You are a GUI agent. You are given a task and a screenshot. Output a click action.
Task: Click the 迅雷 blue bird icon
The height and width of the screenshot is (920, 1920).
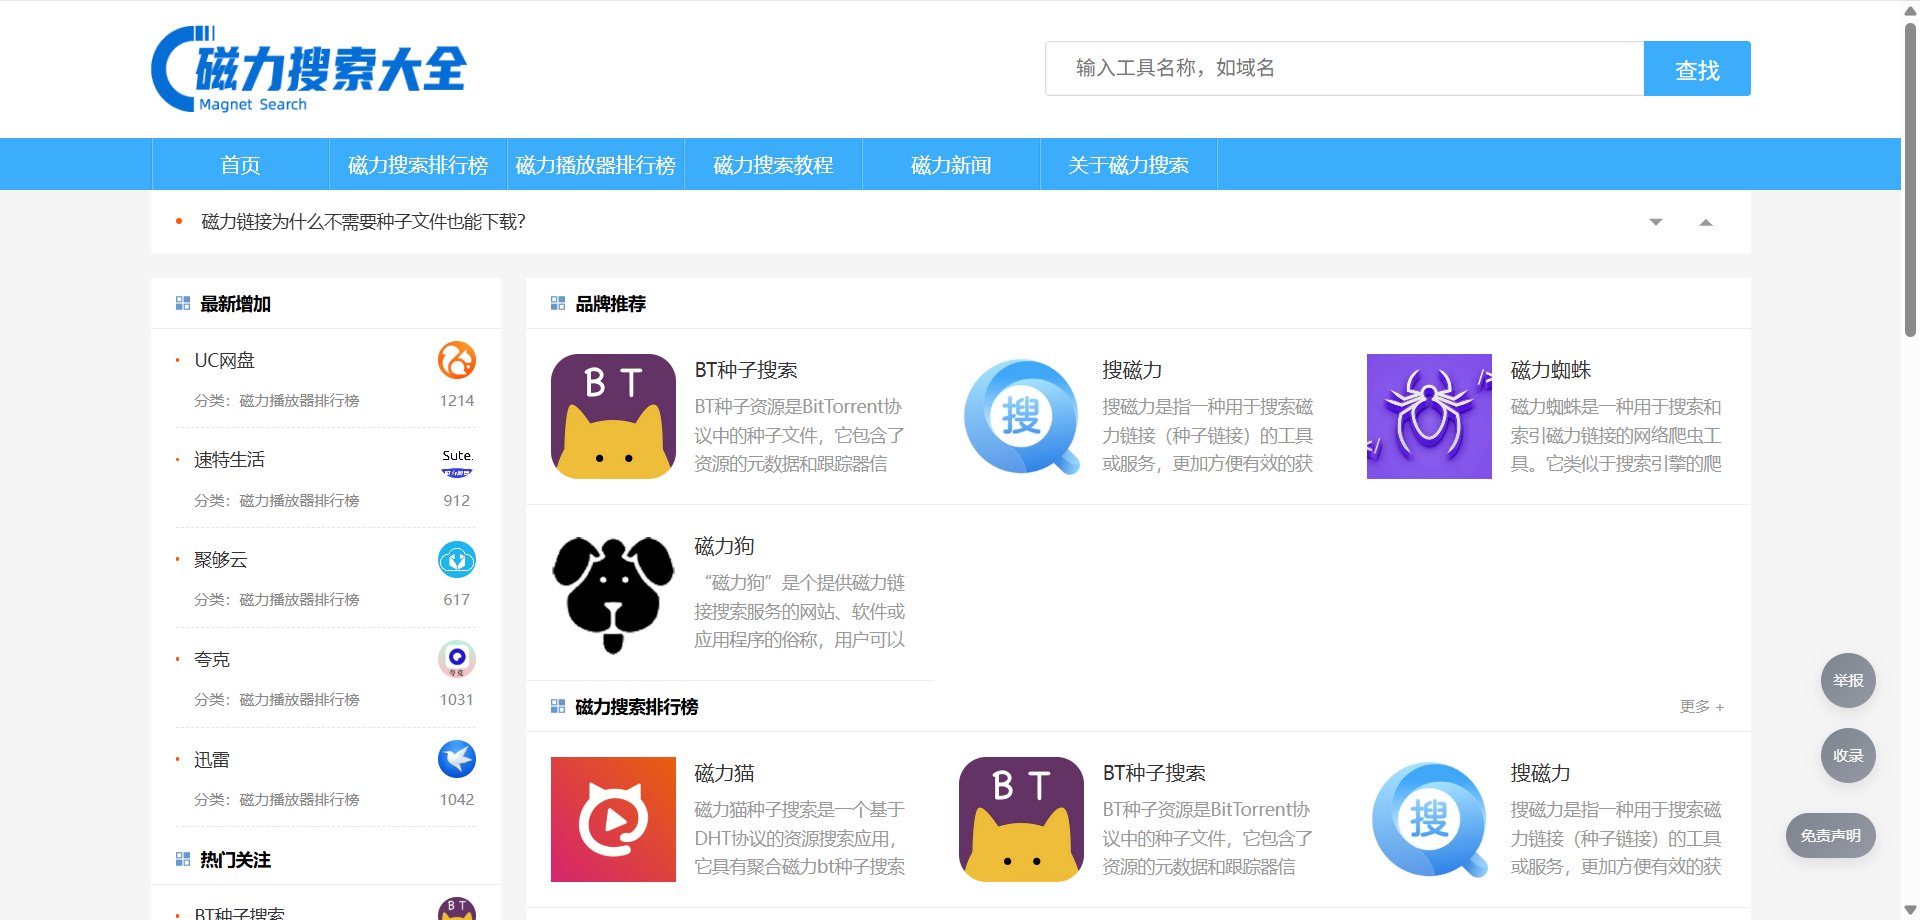pyautogui.click(x=457, y=759)
